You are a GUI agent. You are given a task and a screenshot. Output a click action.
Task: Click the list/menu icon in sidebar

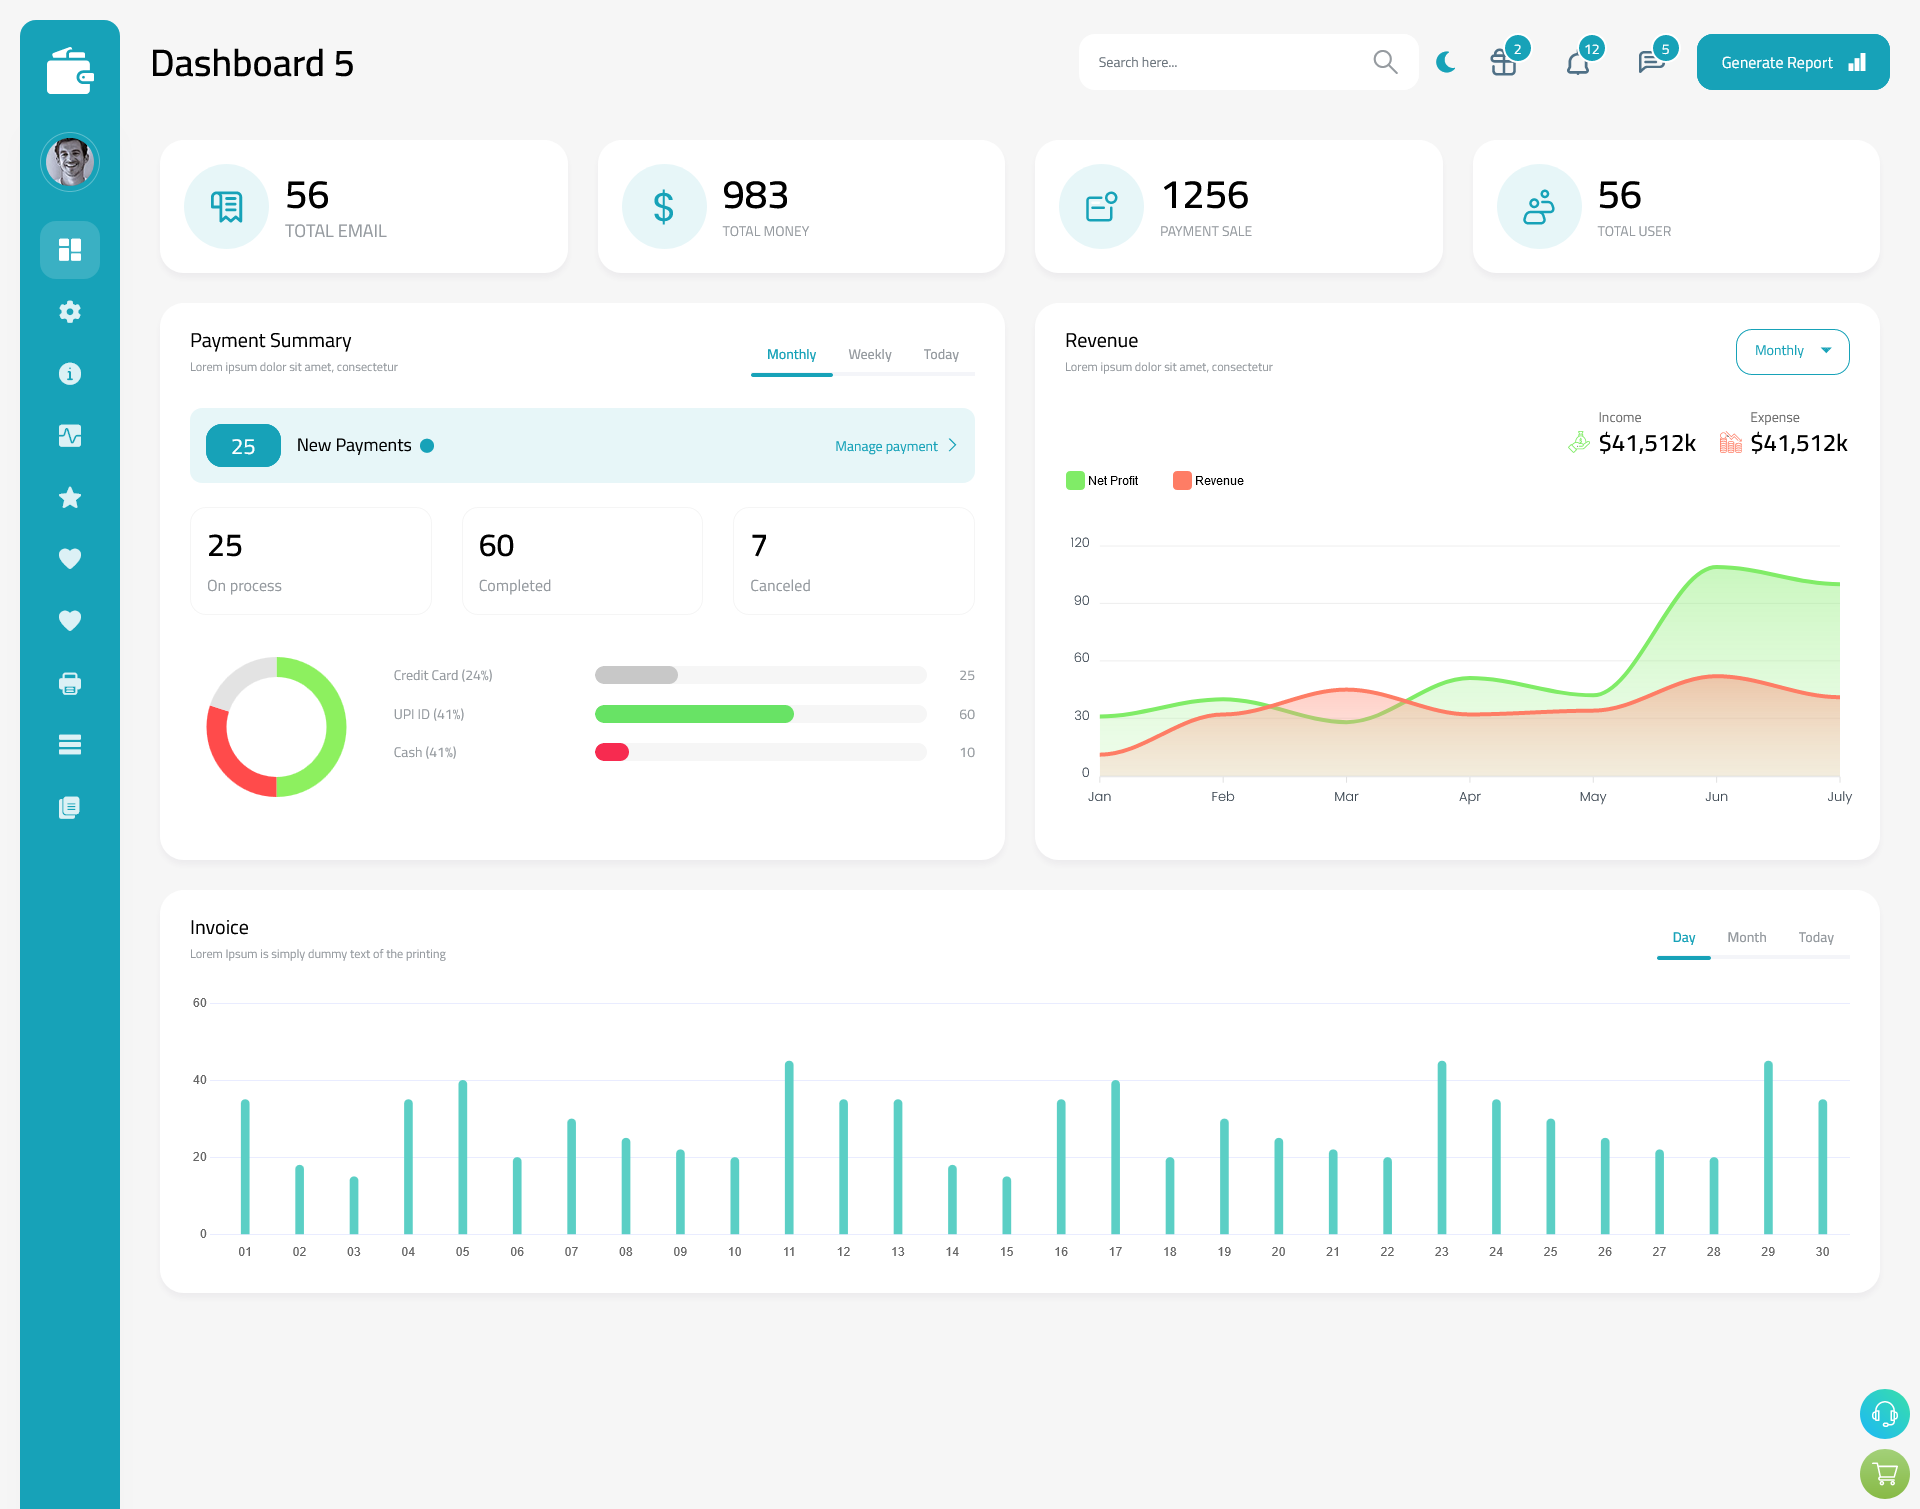tap(70, 745)
